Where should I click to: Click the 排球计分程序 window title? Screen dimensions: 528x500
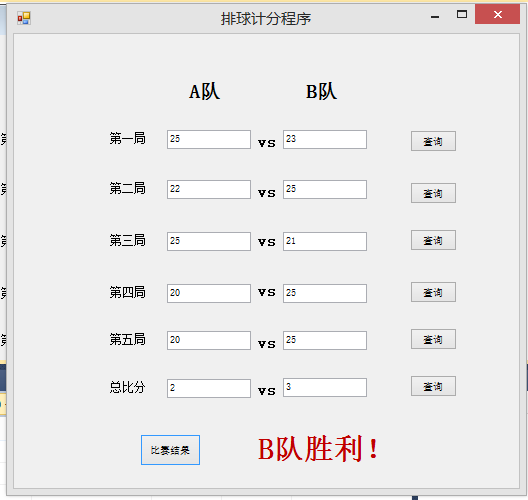(x=266, y=19)
